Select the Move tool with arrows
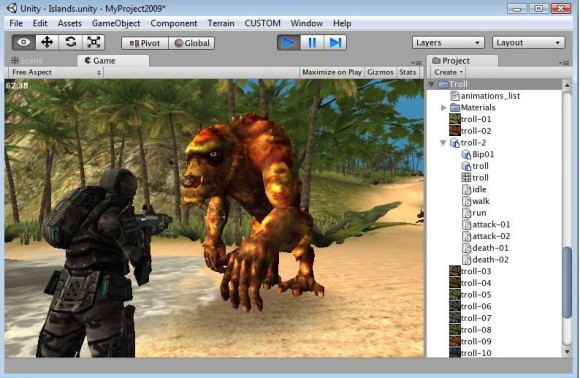The image size is (580, 378). click(47, 42)
